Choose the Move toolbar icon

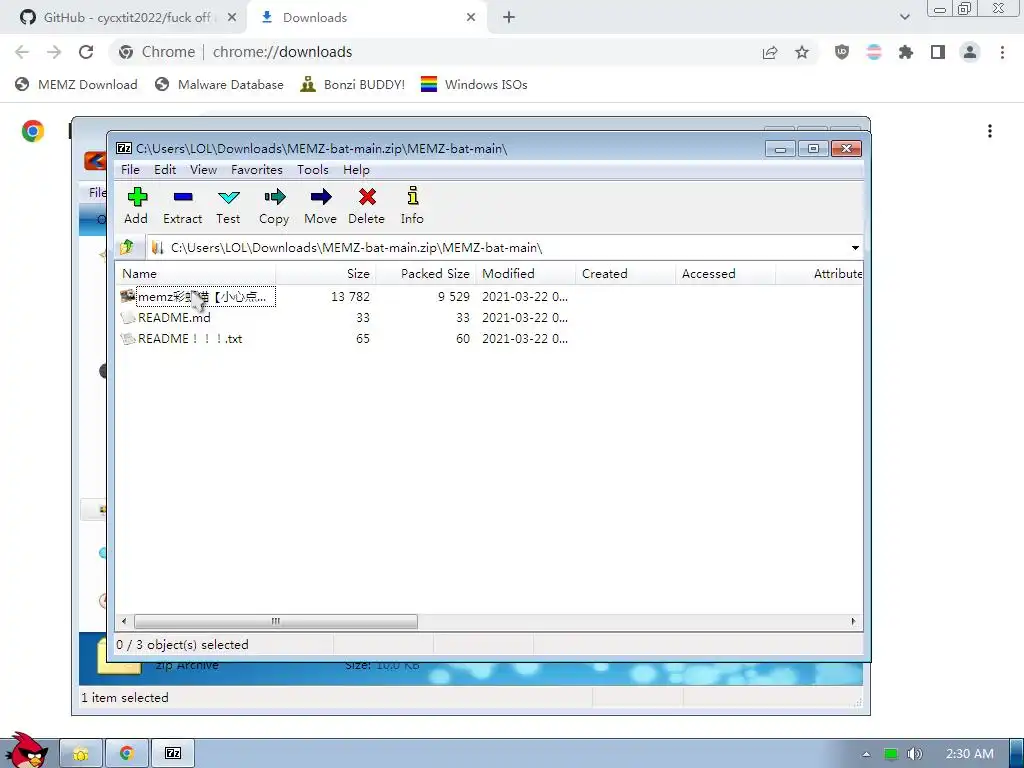pyautogui.click(x=321, y=206)
